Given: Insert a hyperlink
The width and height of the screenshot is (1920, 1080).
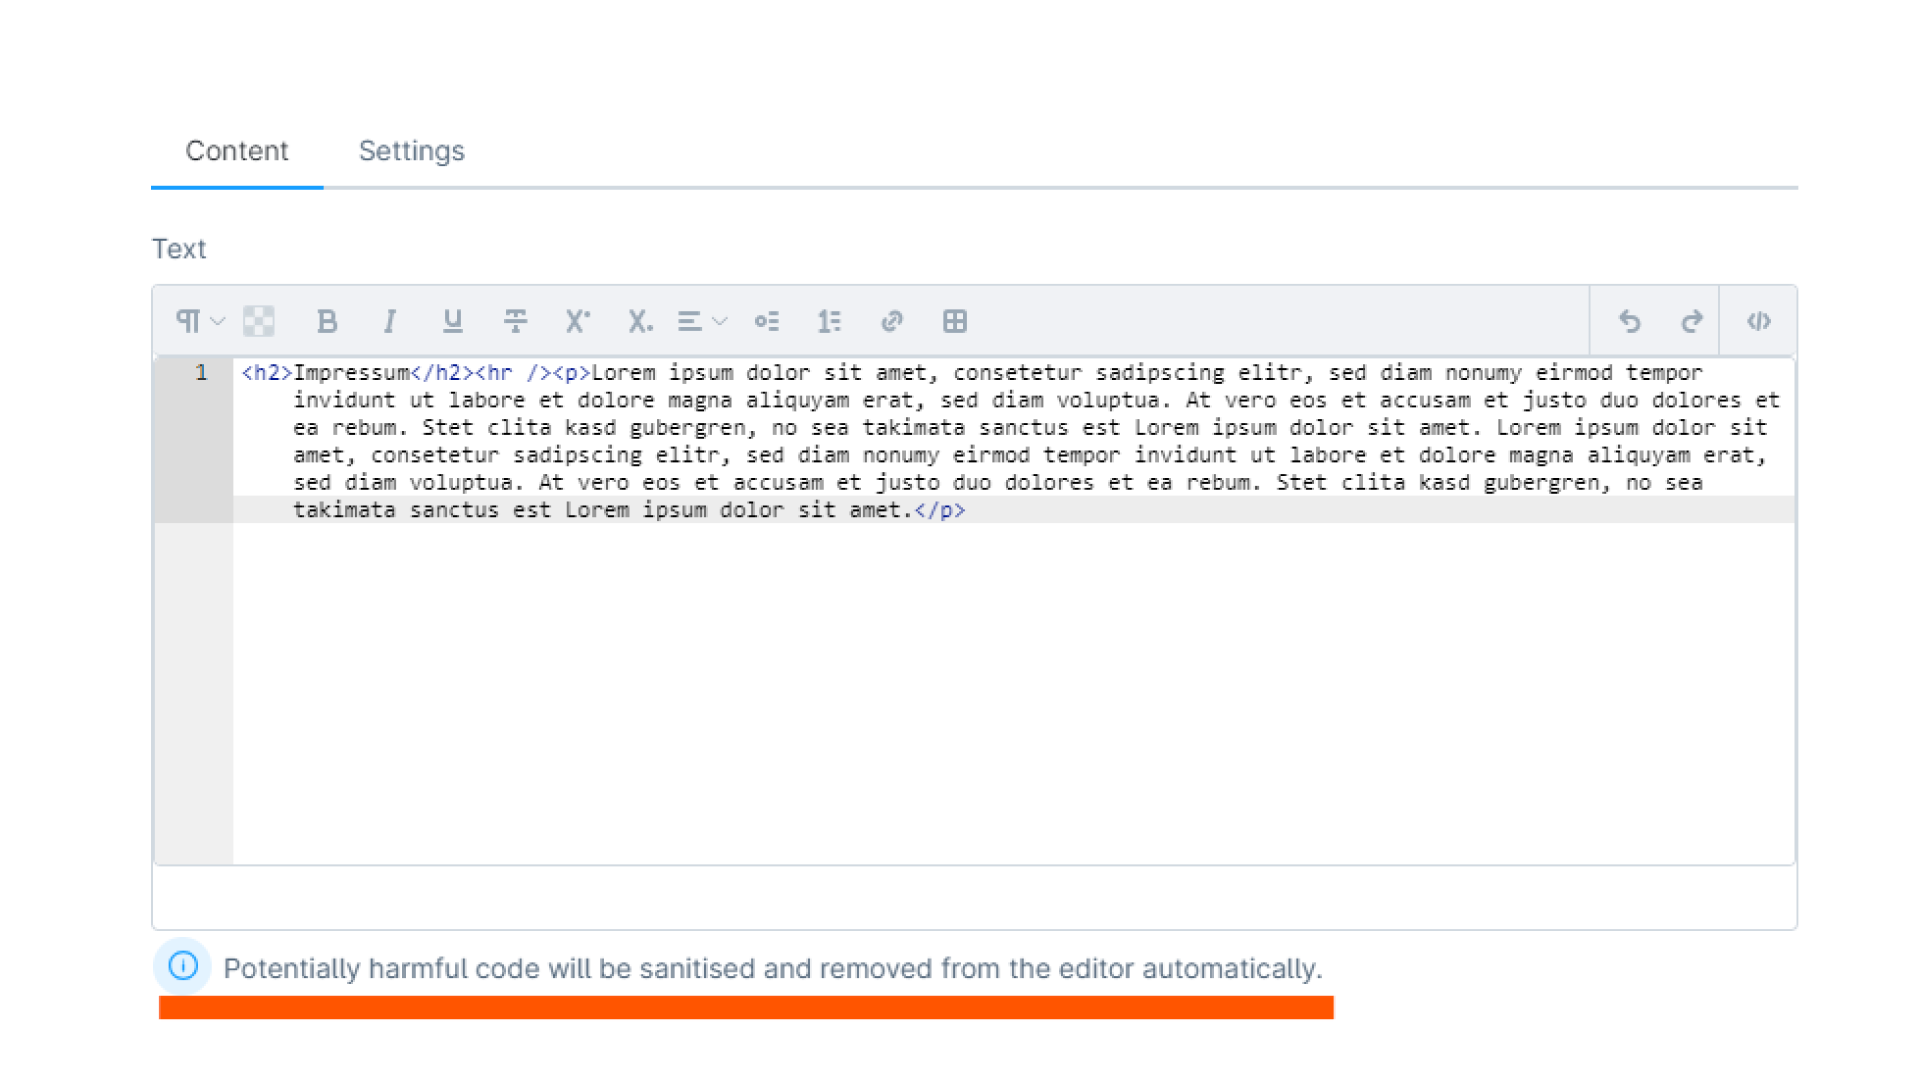Looking at the screenshot, I should tap(892, 321).
